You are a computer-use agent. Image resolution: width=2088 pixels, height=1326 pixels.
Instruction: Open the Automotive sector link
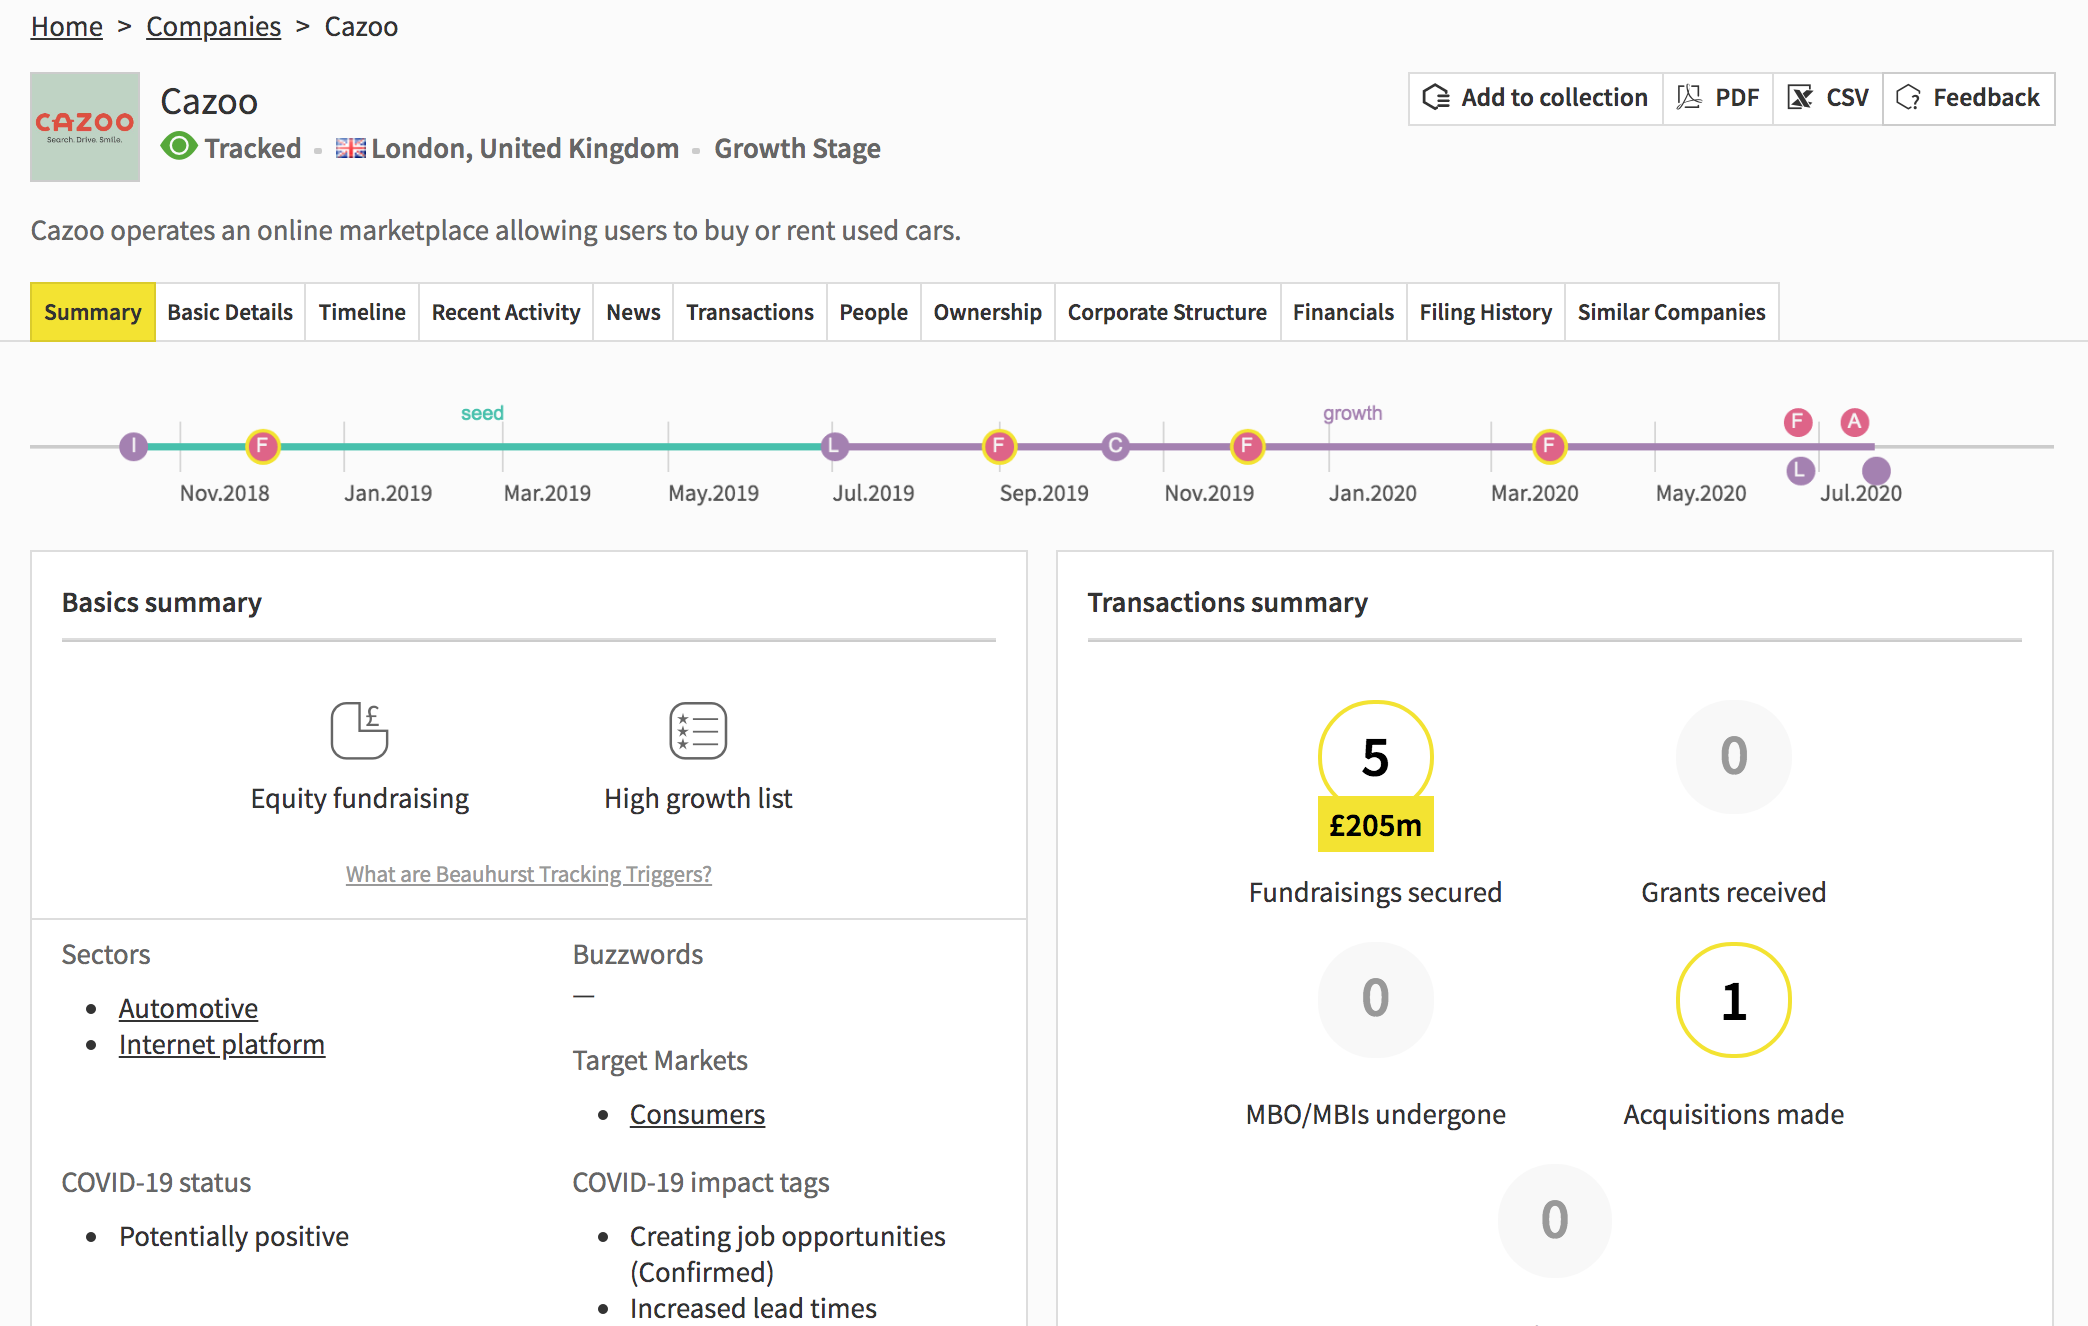188,1008
